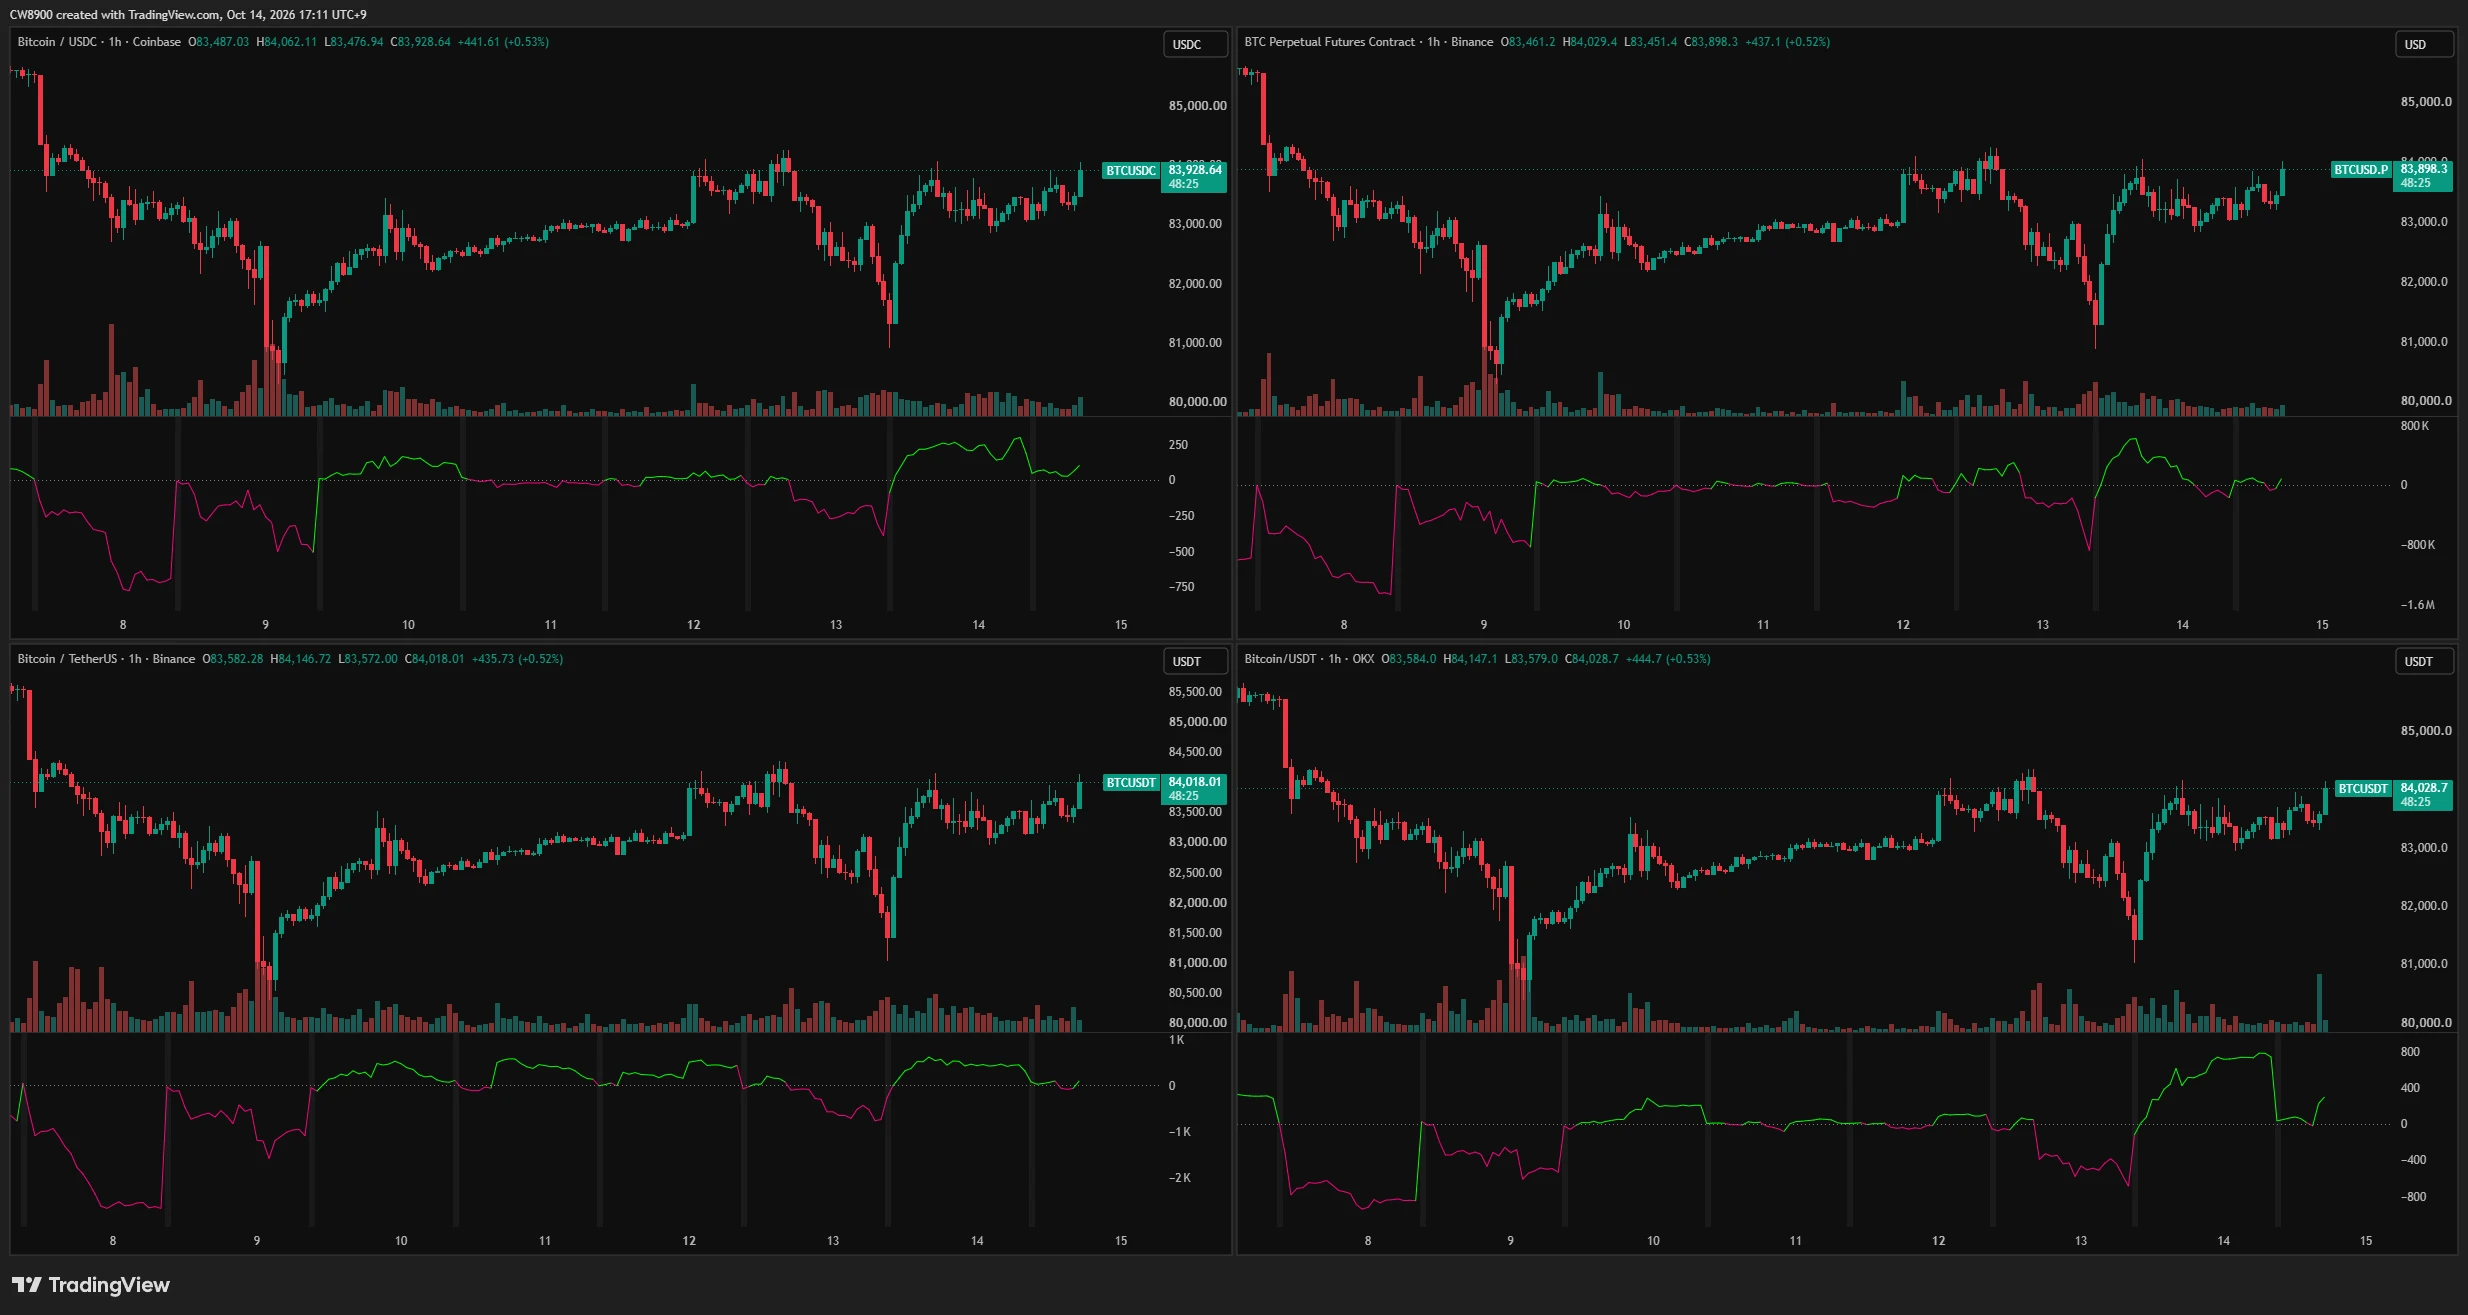Click the -1.6 M indicator scale value
The height and width of the screenshot is (1315, 2468).
2417,605
